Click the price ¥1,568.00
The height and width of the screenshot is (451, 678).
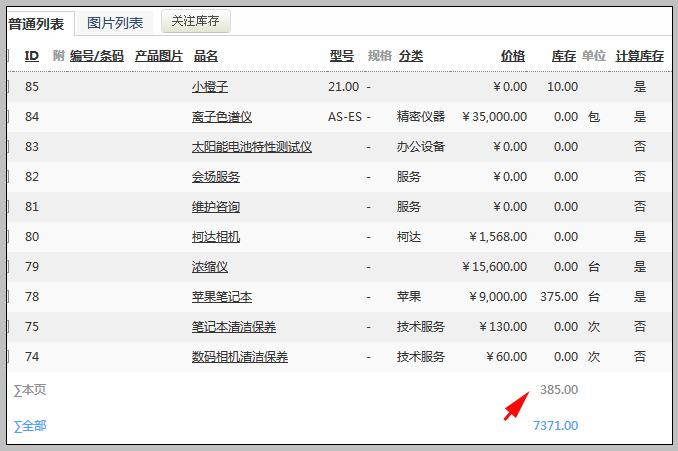pyautogui.click(x=498, y=237)
